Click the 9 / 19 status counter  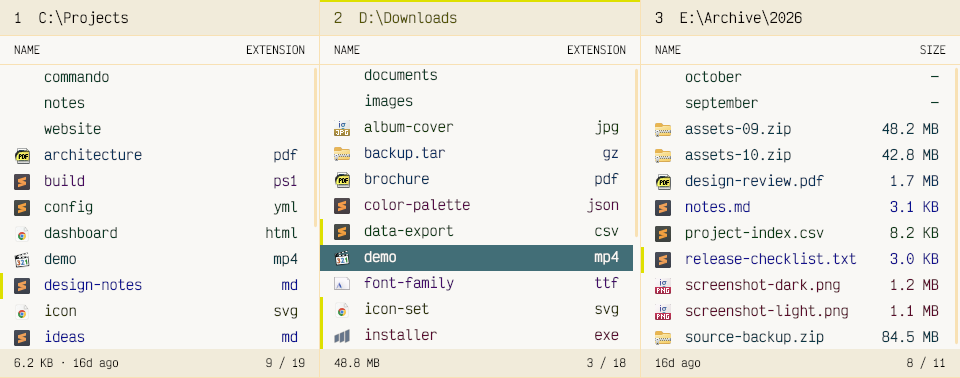tap(285, 363)
